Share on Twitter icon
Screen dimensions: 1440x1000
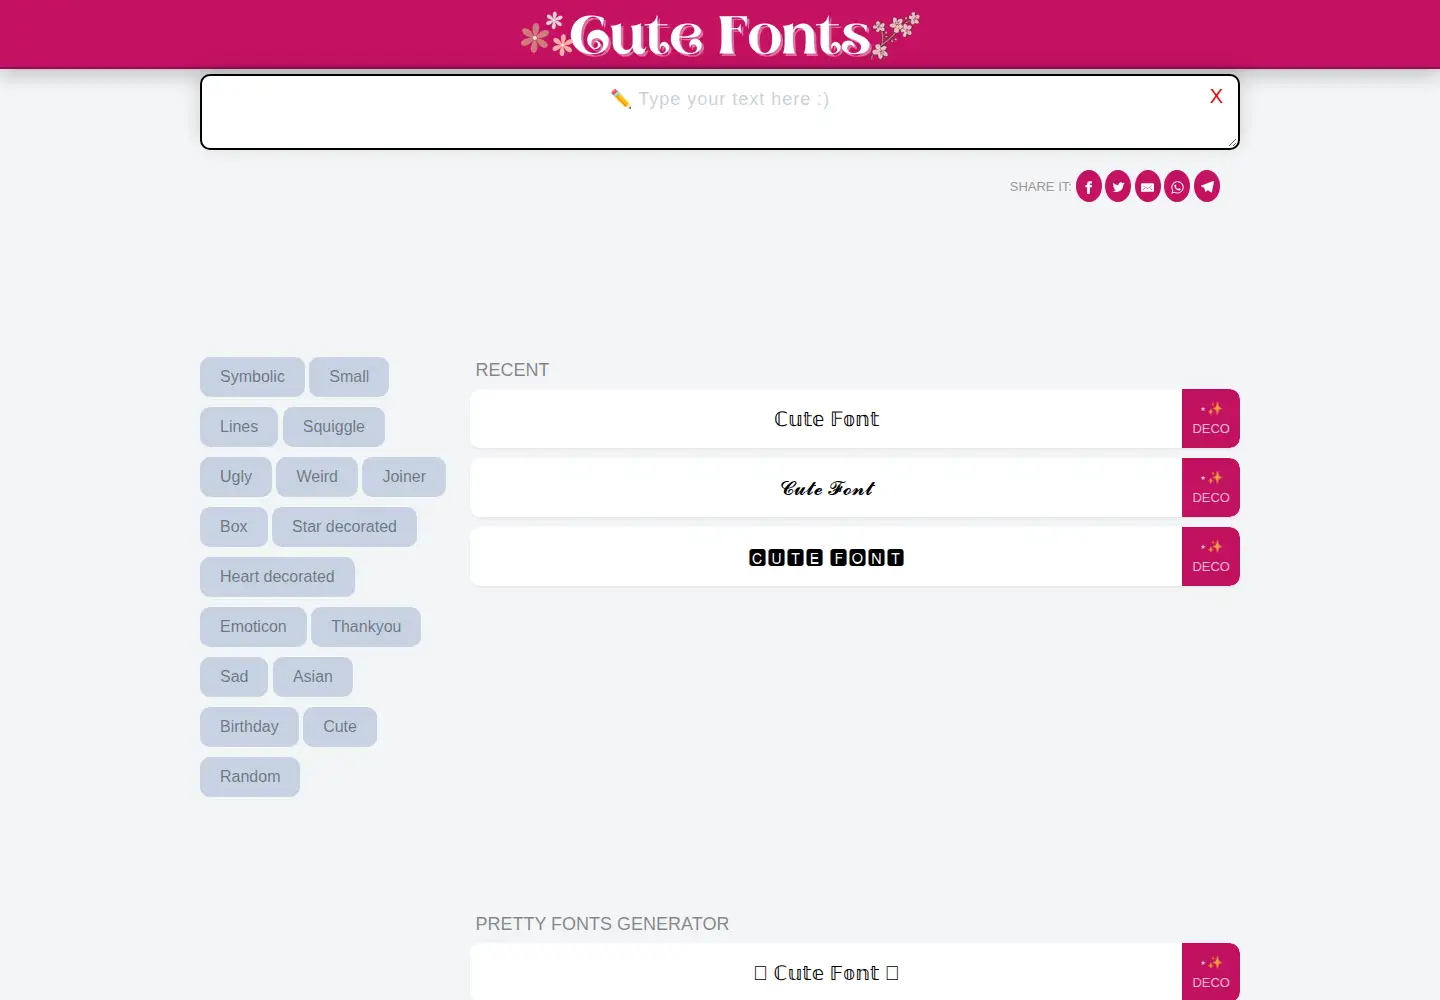[x=1118, y=186]
